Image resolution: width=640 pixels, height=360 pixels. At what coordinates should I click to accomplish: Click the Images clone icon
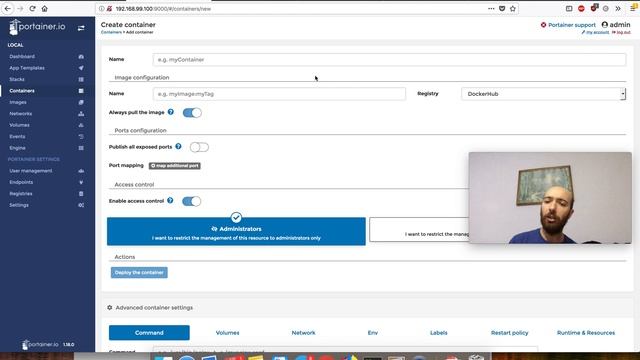tap(81, 102)
